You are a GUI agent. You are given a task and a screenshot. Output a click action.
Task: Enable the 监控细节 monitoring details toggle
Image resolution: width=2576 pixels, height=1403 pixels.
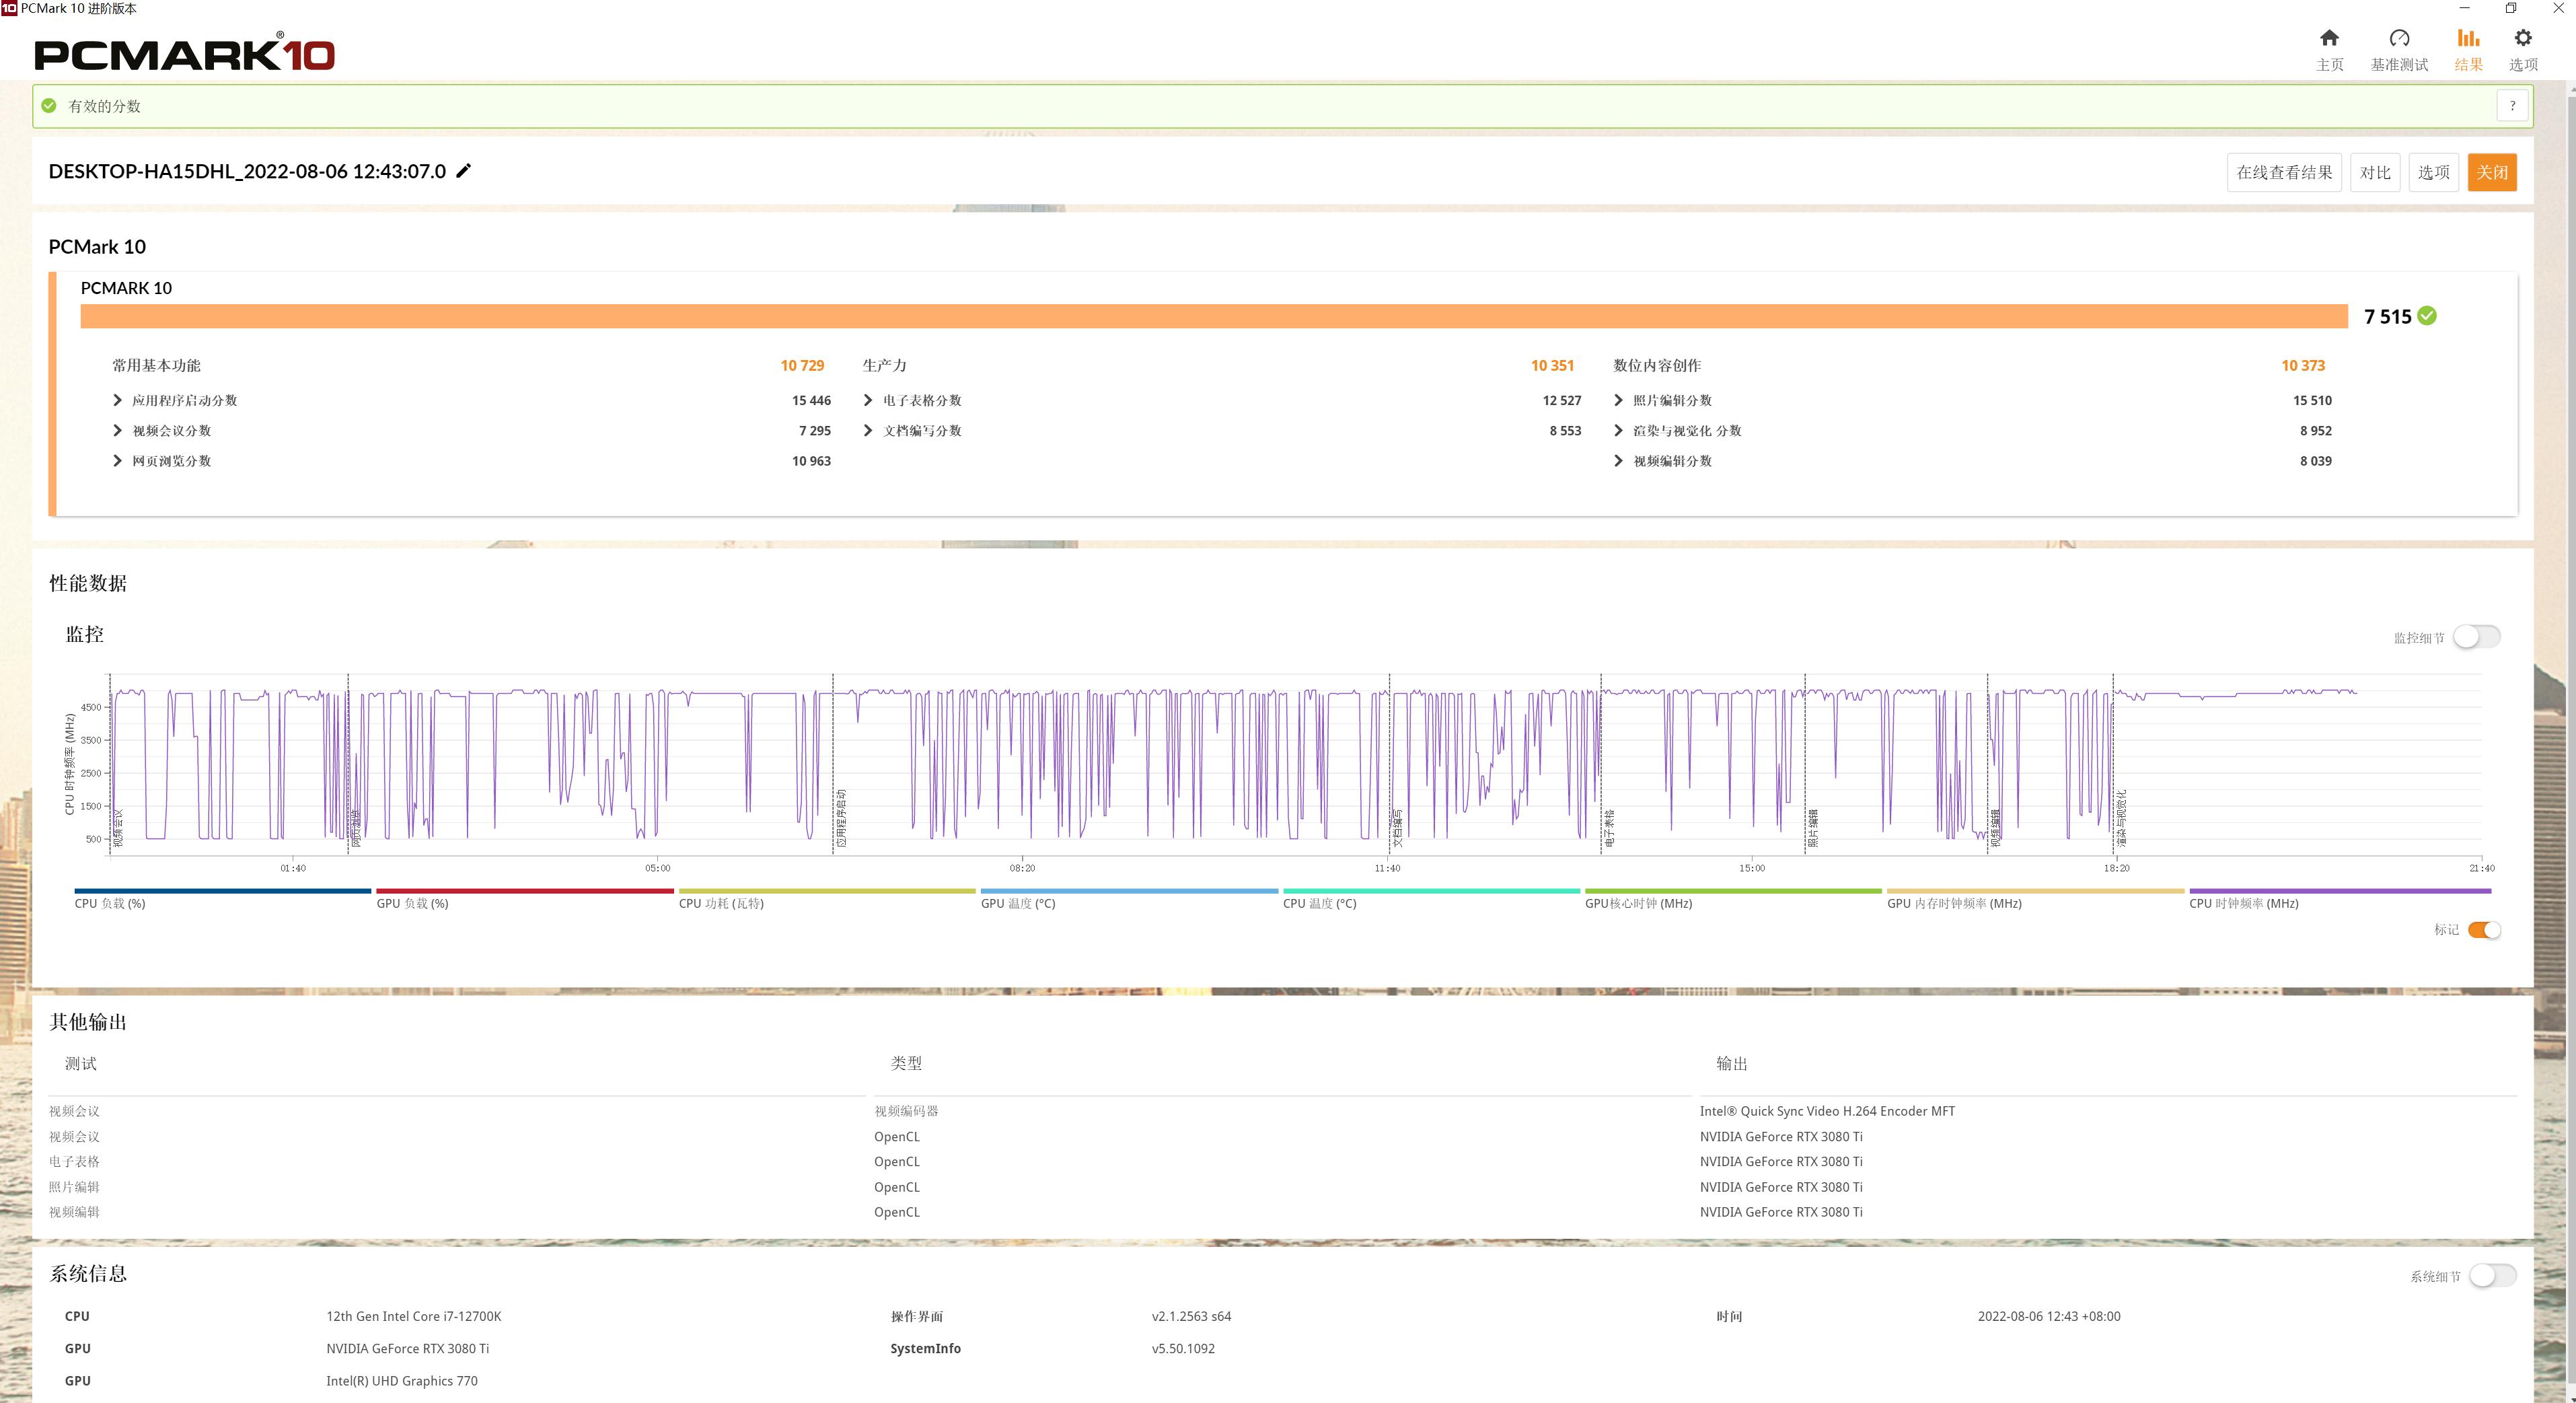click(x=2476, y=637)
